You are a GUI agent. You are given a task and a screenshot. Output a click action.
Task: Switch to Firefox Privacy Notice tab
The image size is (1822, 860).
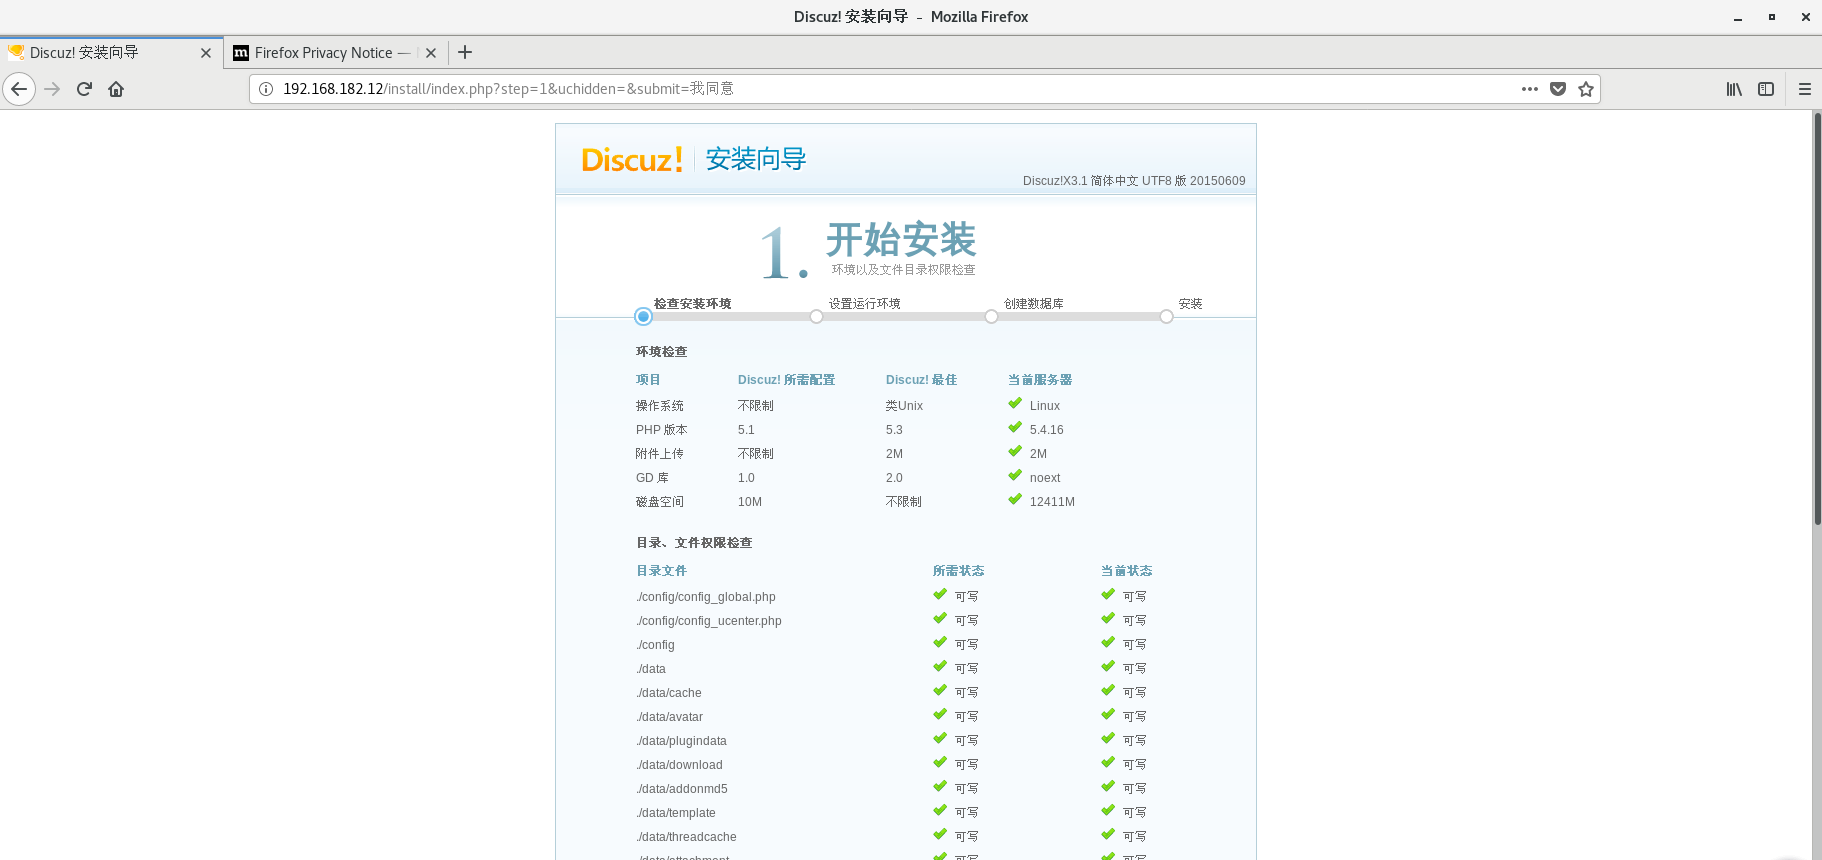pos(335,53)
